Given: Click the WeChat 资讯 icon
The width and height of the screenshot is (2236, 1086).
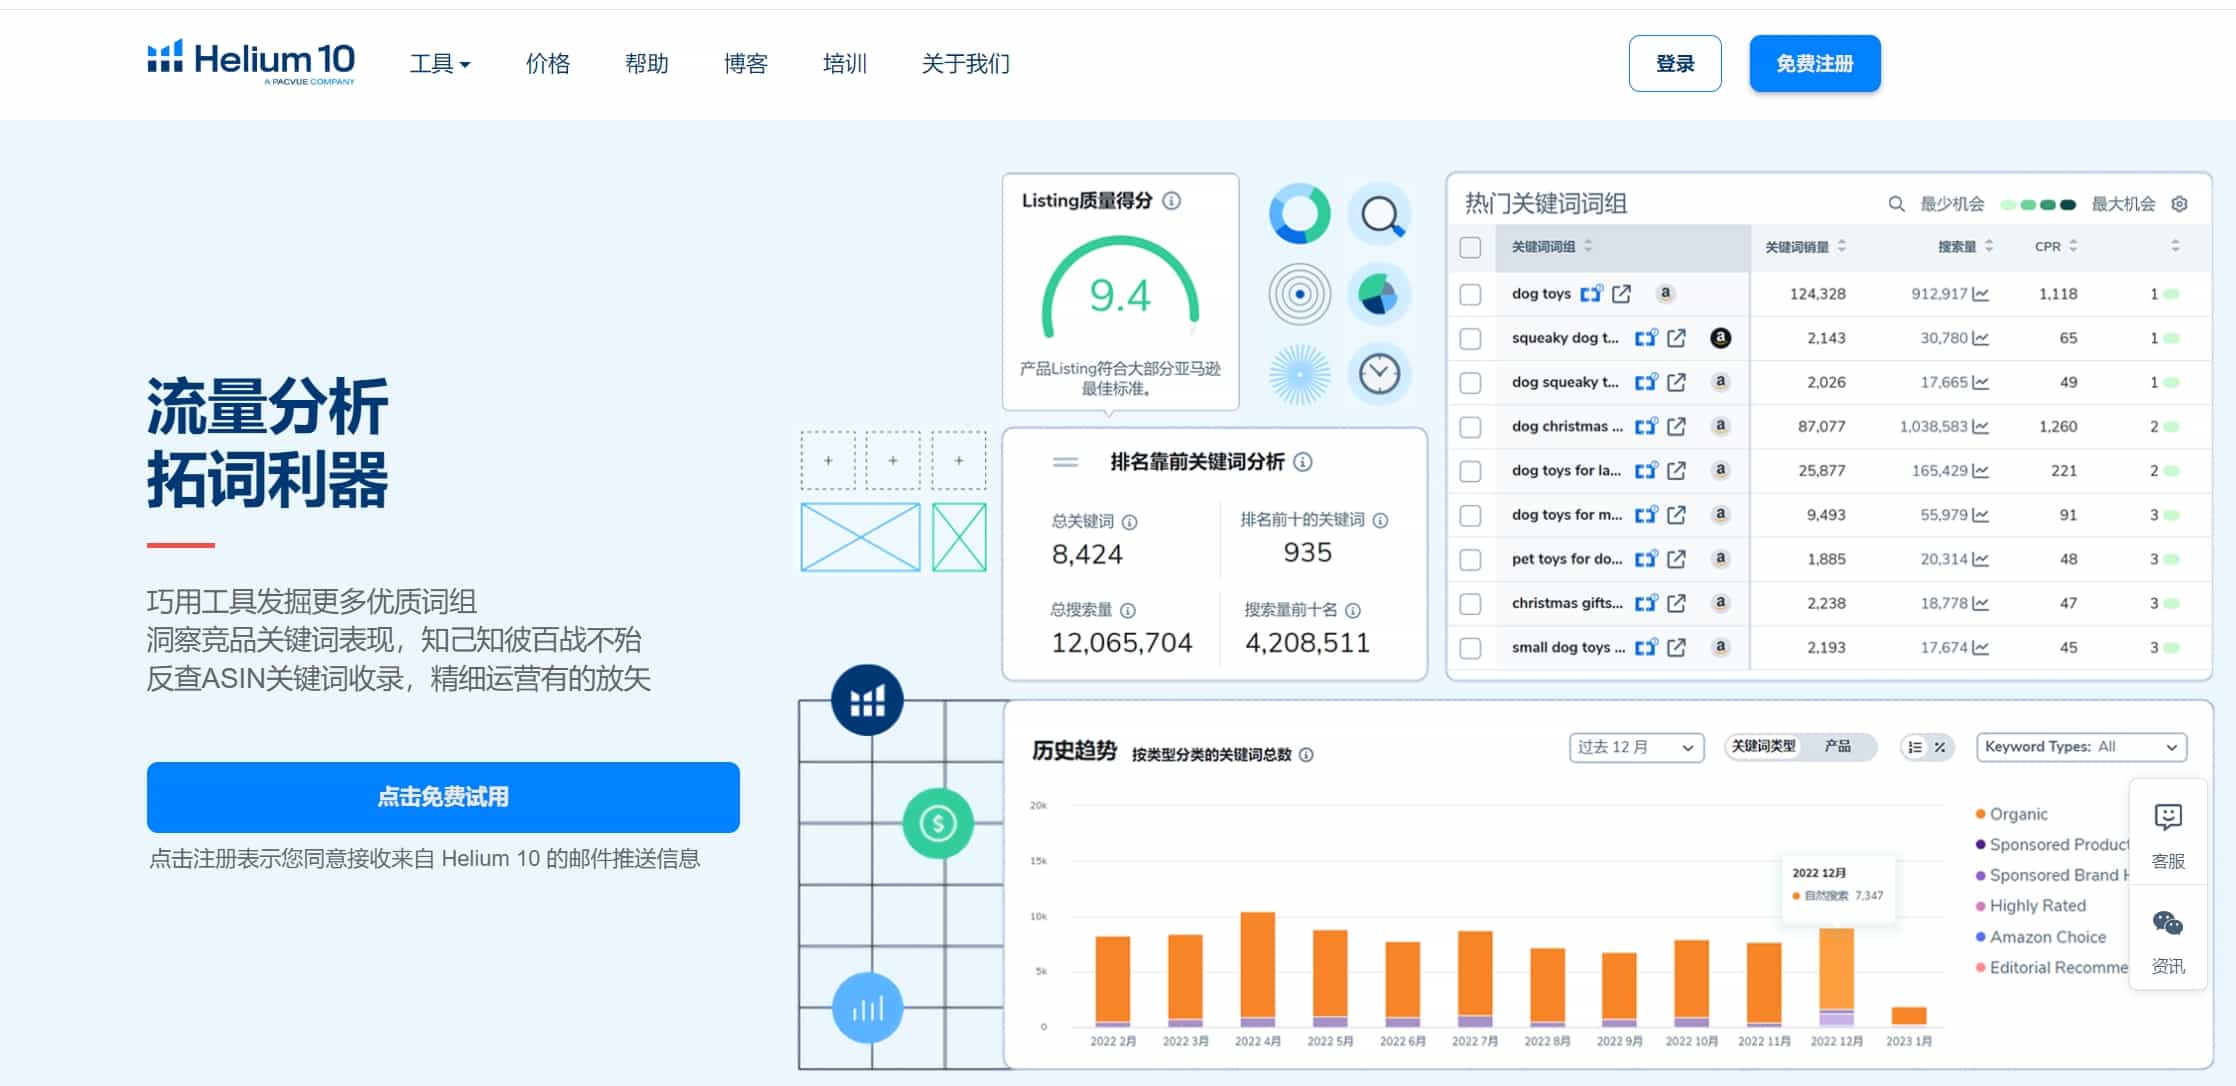Looking at the screenshot, I should click(x=2167, y=940).
